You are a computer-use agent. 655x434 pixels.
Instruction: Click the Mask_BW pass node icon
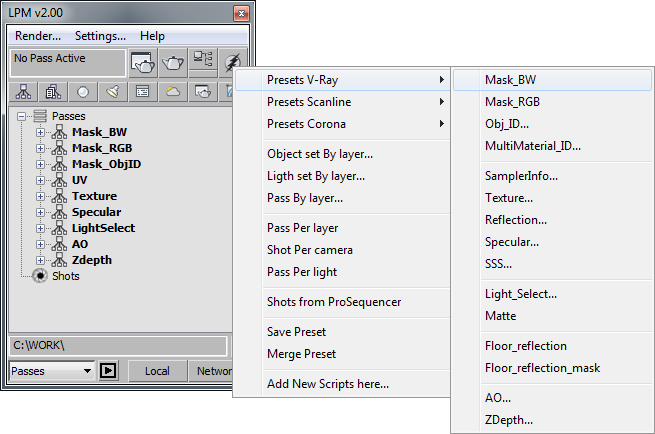pyautogui.click(x=59, y=132)
